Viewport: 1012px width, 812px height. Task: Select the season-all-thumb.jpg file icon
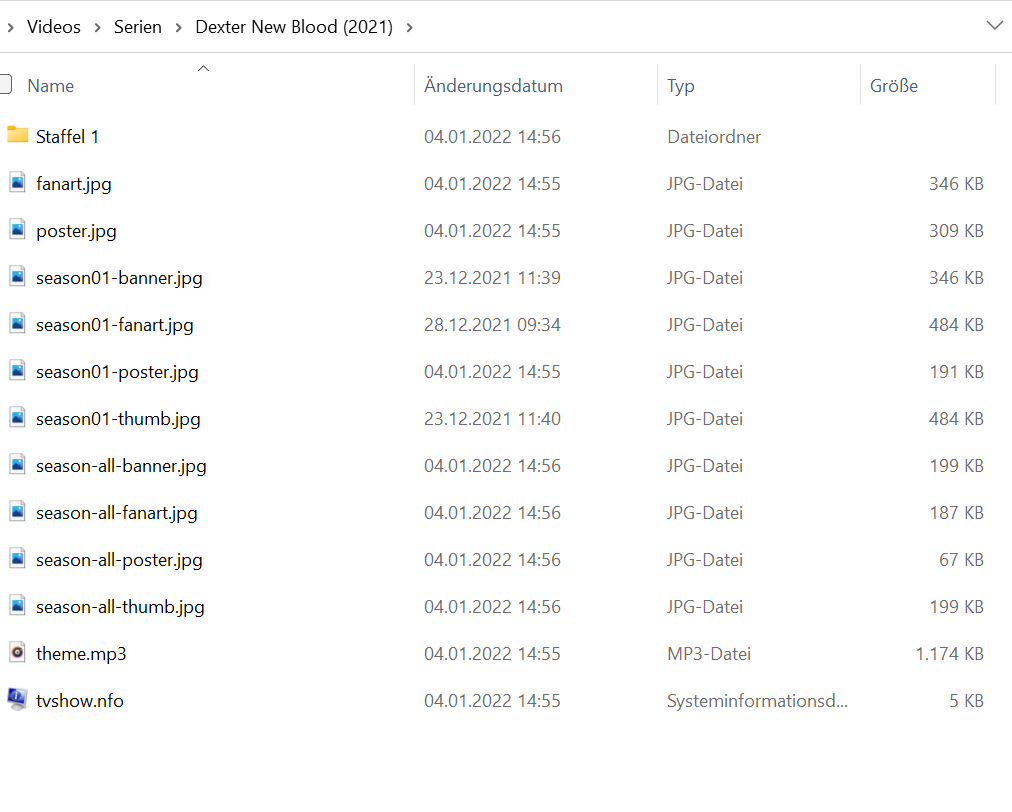point(17,606)
